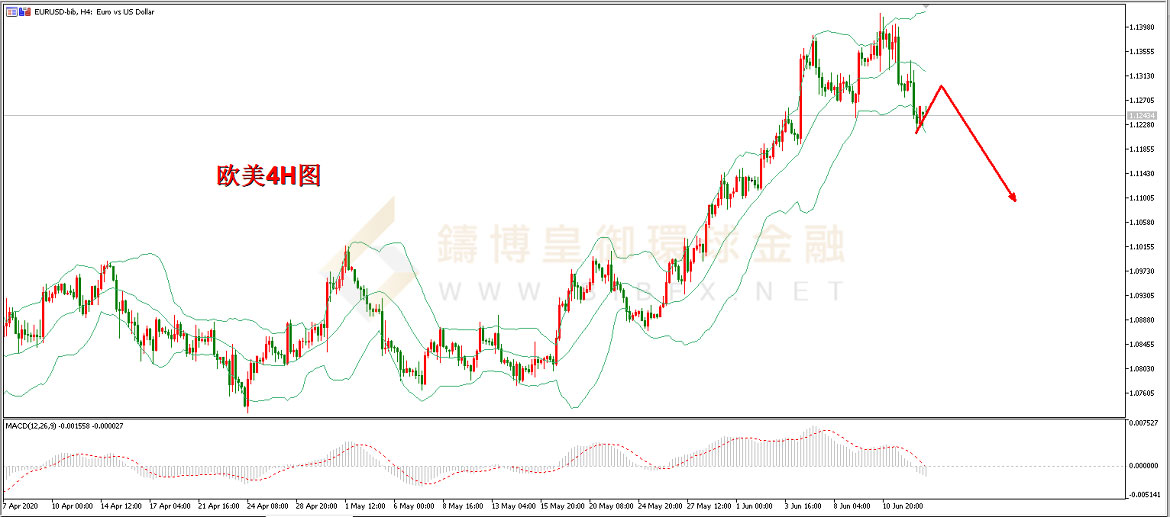Click the 1.13980 price level label

1142,28
